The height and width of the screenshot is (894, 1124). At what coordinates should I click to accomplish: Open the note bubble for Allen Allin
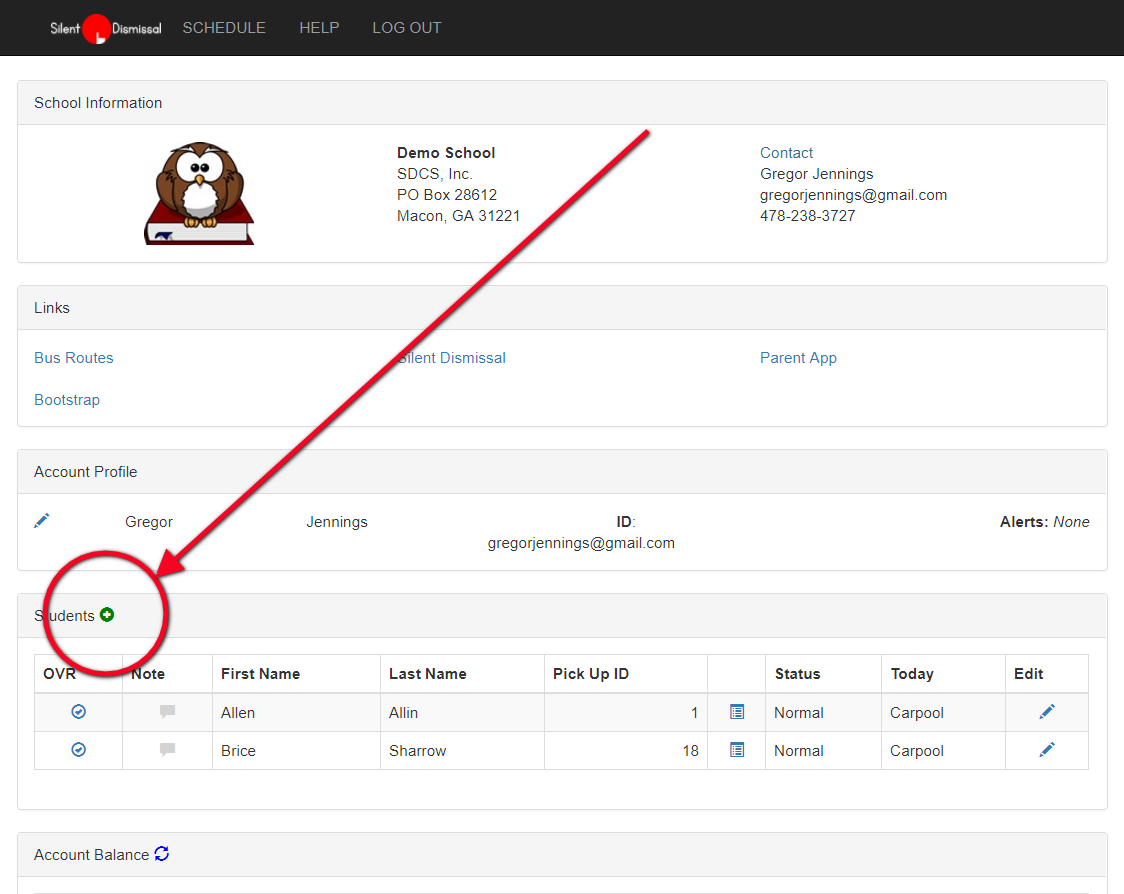(168, 712)
